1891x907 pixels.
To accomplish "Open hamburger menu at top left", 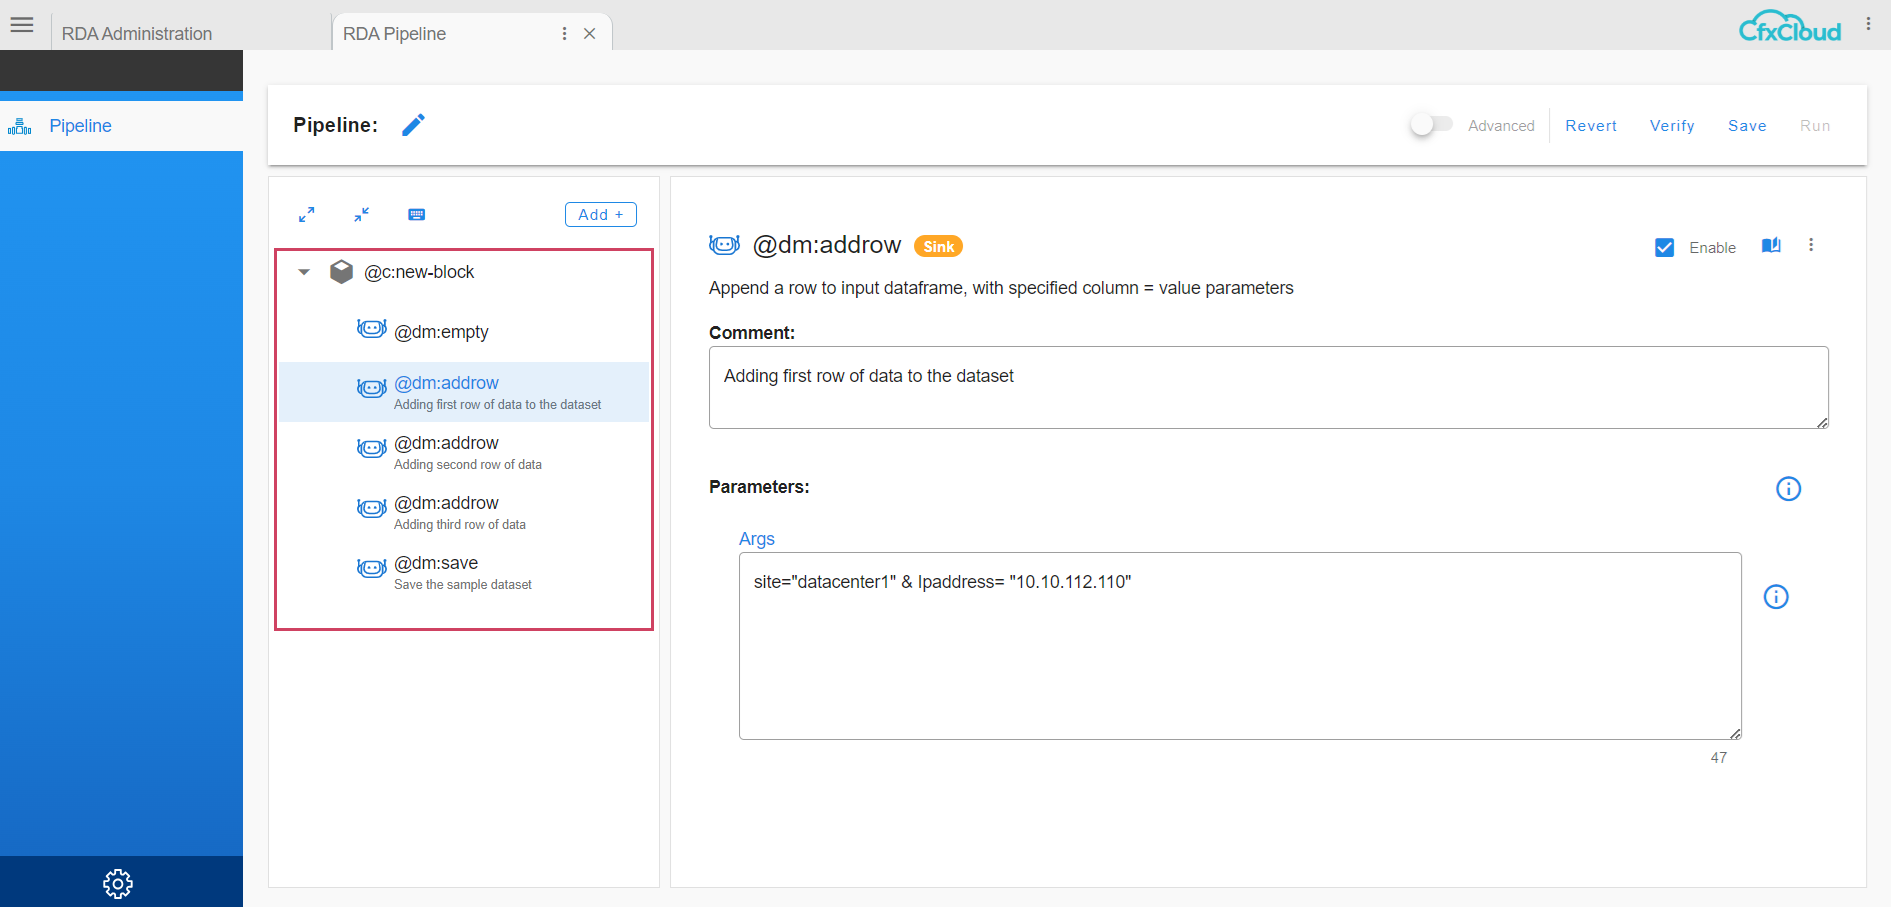I will tap(22, 25).
